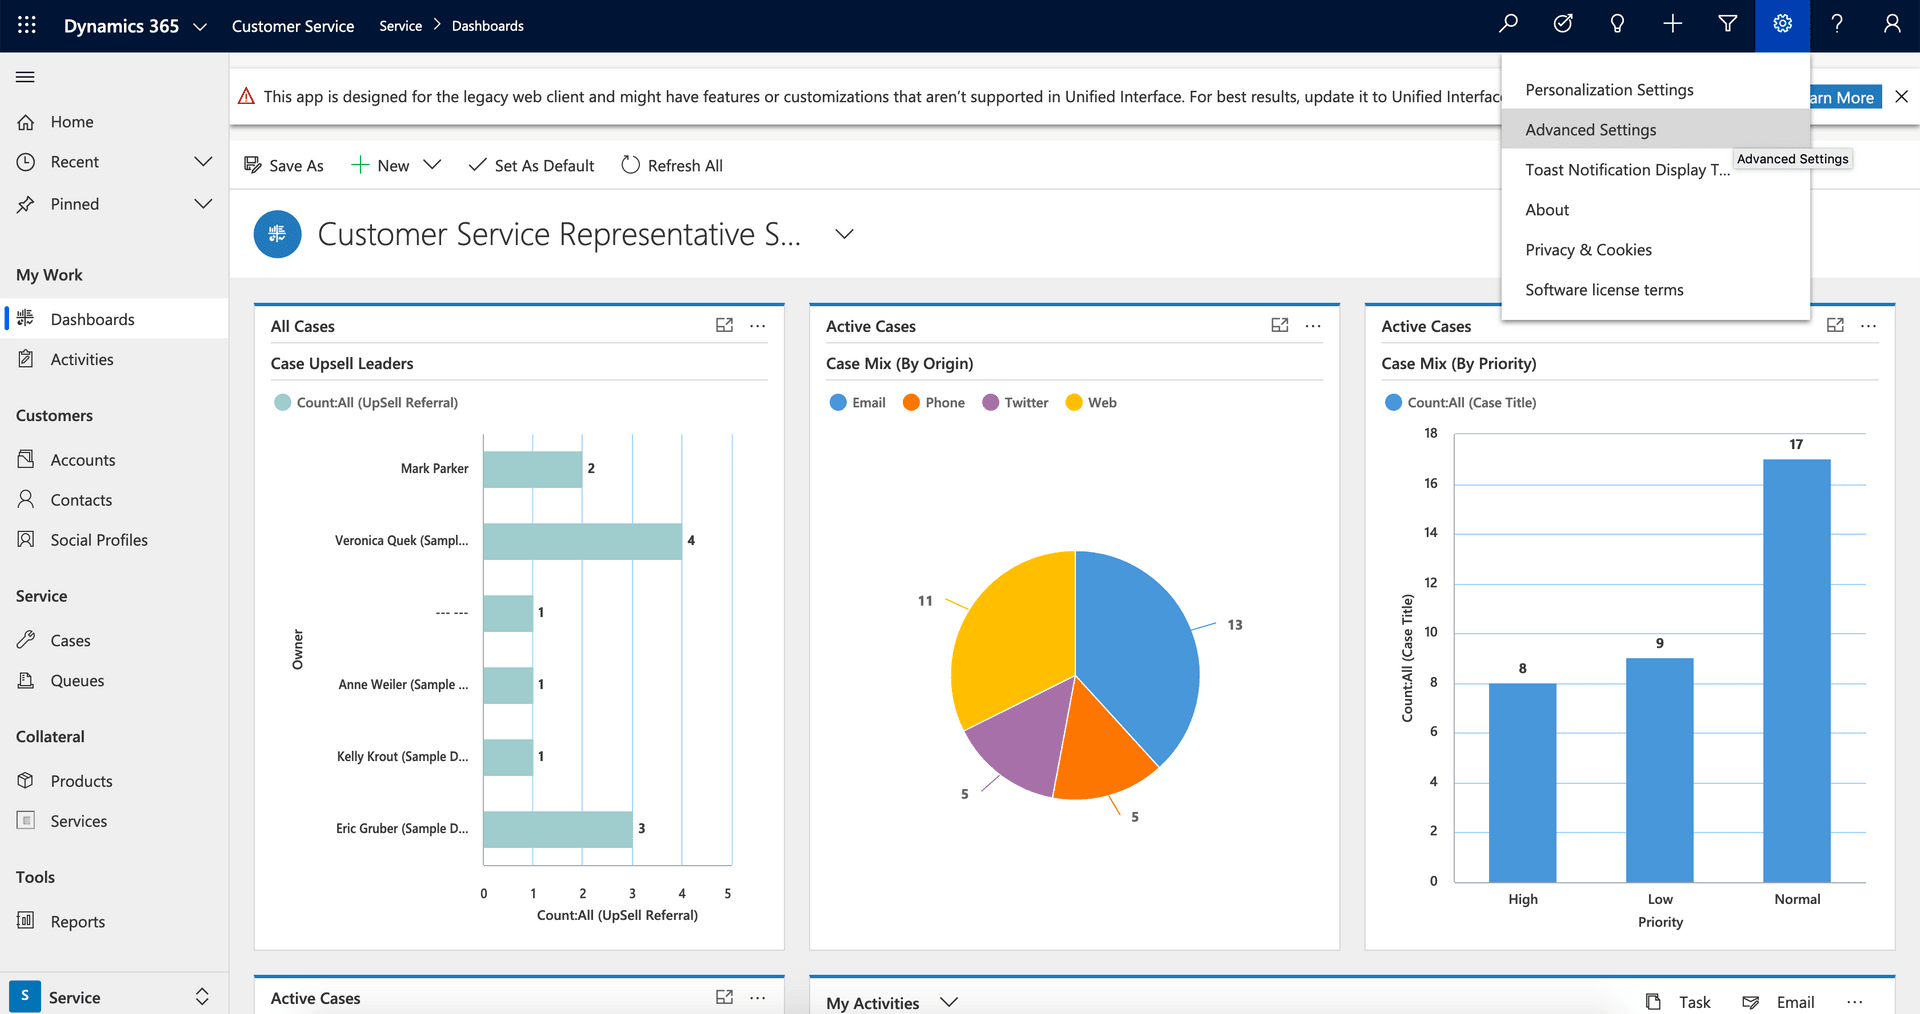1920x1014 pixels.
Task: Dismiss the legacy web client warning banner
Action: [x=1902, y=96]
